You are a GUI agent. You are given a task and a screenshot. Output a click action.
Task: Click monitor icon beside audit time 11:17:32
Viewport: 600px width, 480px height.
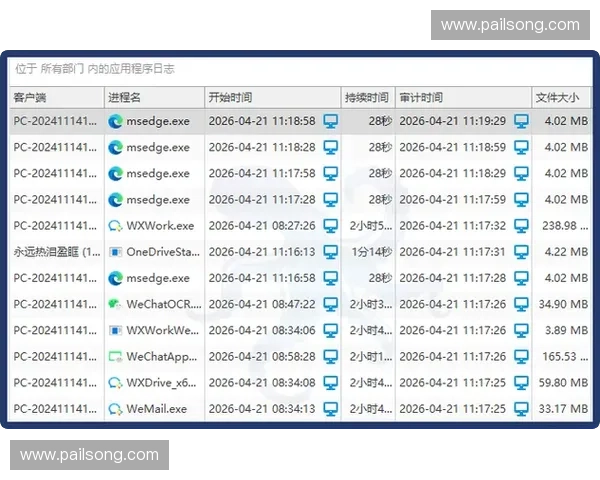pos(521,226)
